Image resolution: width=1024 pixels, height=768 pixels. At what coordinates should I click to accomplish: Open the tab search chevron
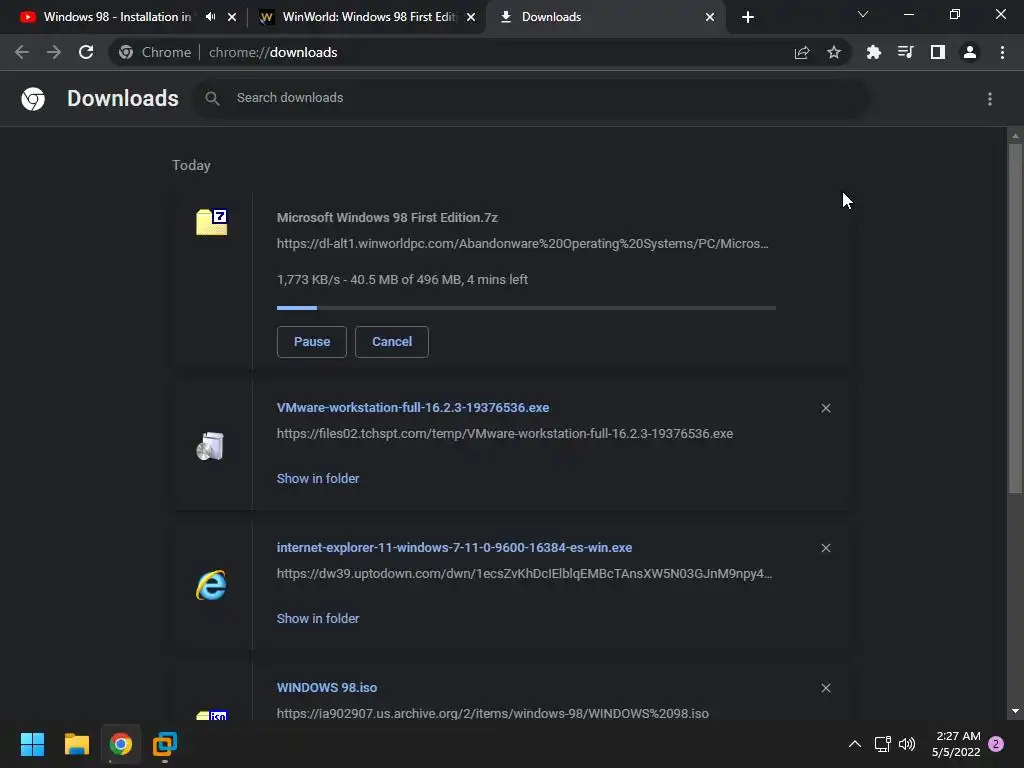click(x=863, y=14)
